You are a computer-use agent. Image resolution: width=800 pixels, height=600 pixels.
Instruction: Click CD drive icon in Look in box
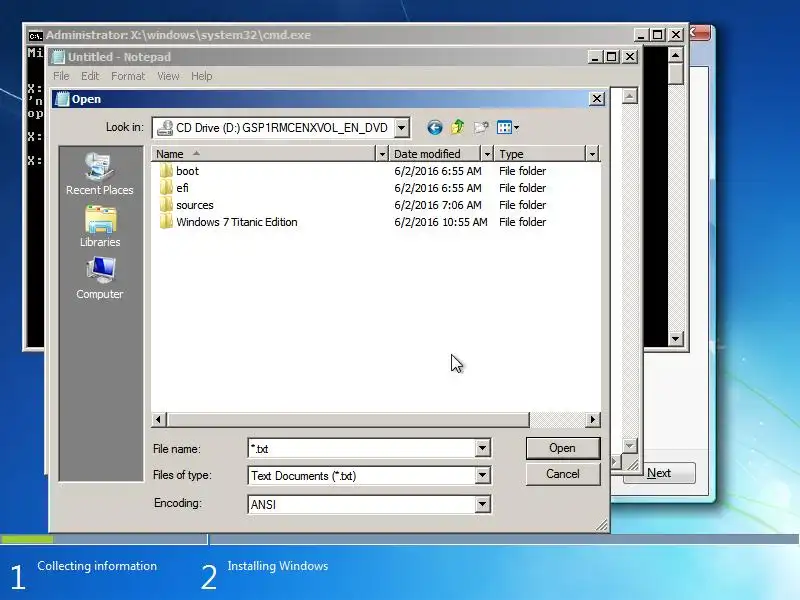(x=165, y=128)
